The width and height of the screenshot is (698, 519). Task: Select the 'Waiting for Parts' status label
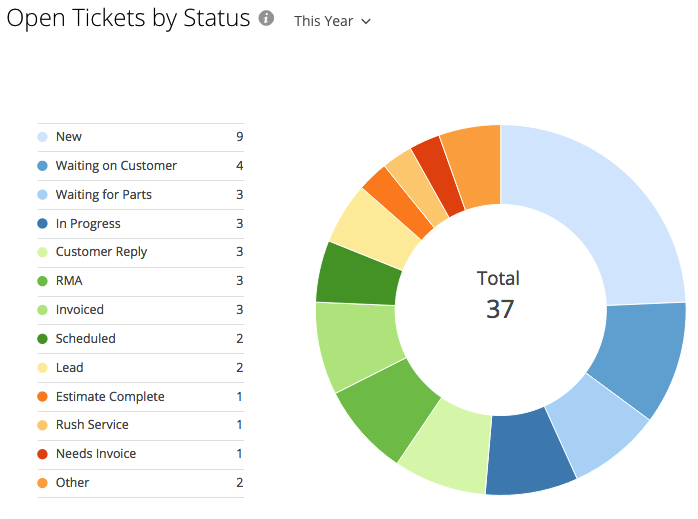[x=104, y=195]
